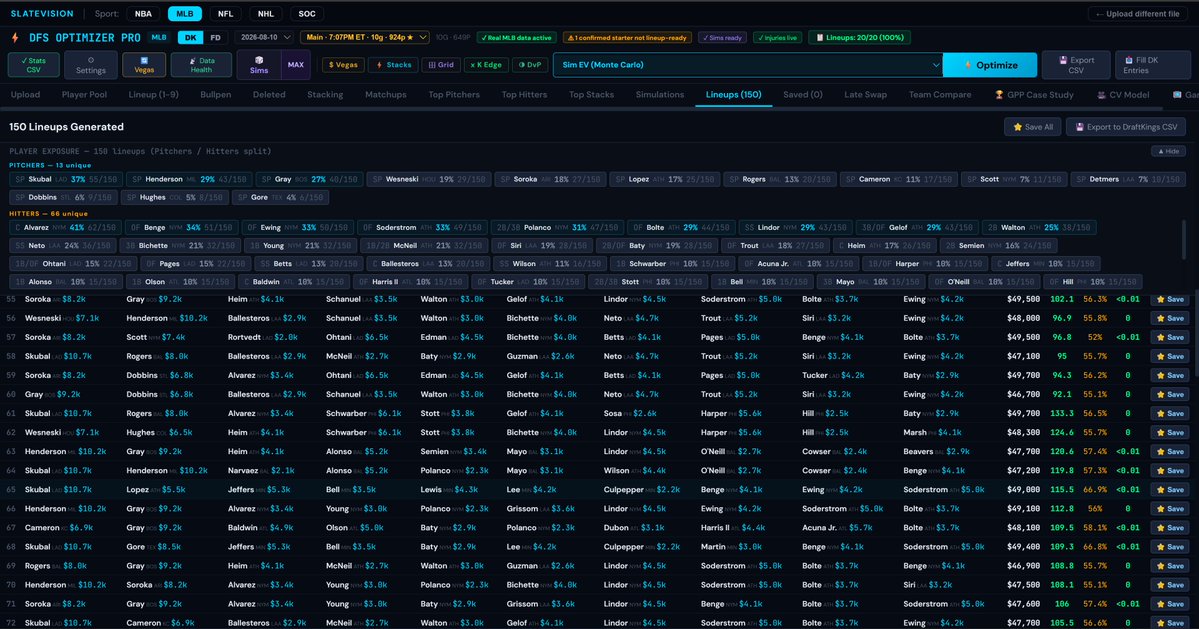Screen dimensions: 1199x629
Task: Open the Top Pitchers tab
Action: (x=454, y=95)
